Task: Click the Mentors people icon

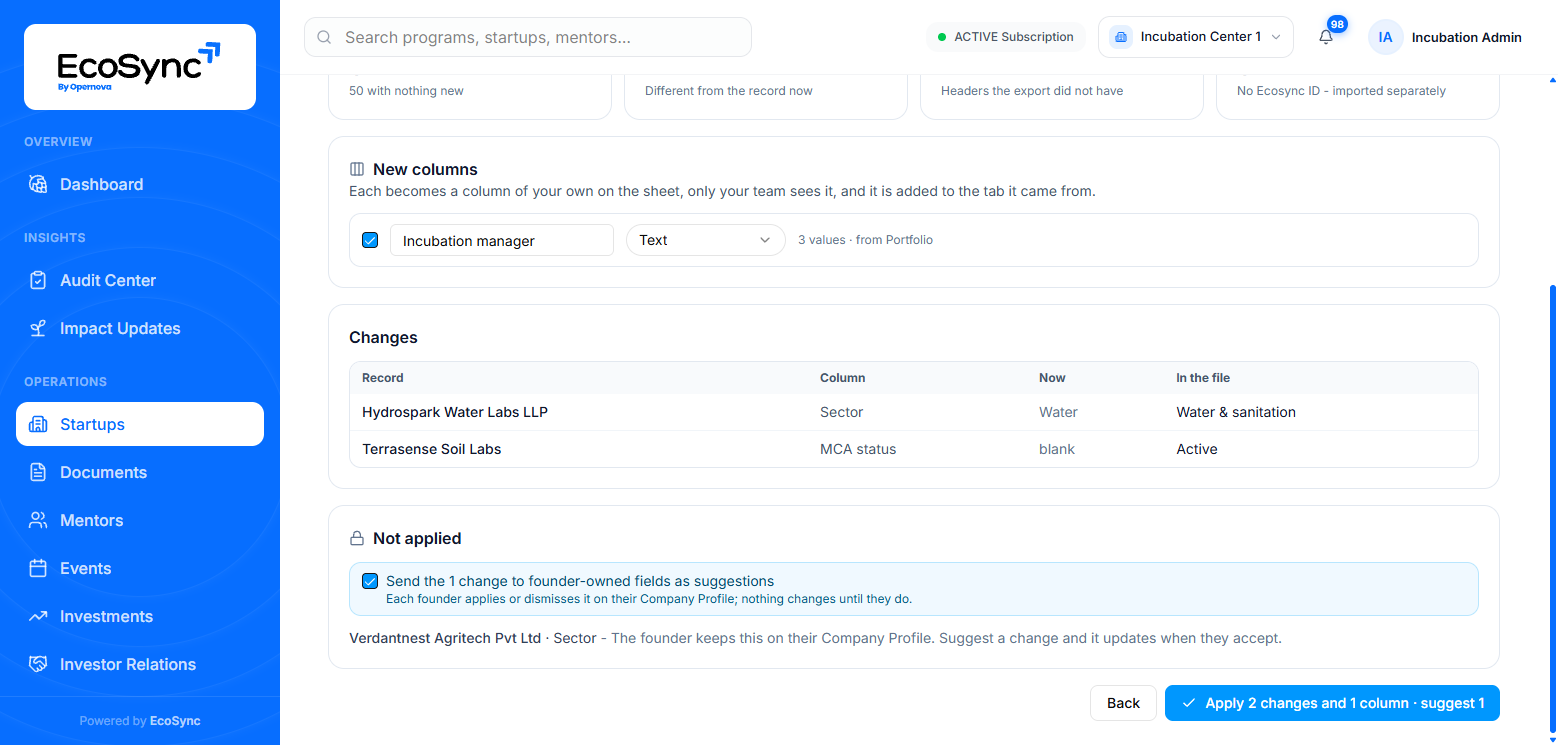Action: pyautogui.click(x=38, y=520)
